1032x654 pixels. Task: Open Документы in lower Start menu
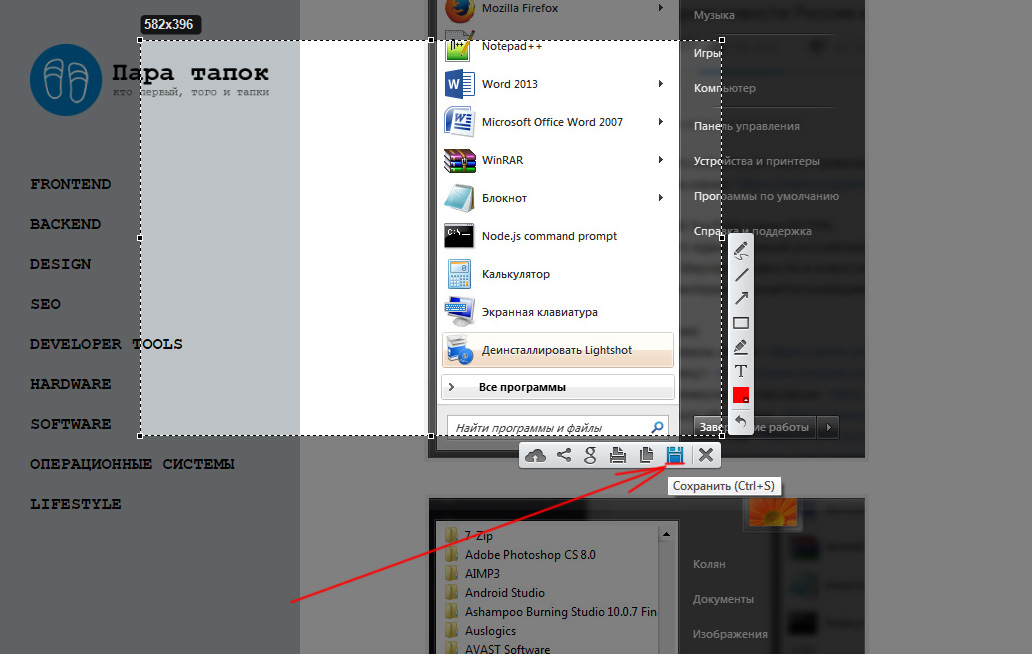[x=723, y=599]
